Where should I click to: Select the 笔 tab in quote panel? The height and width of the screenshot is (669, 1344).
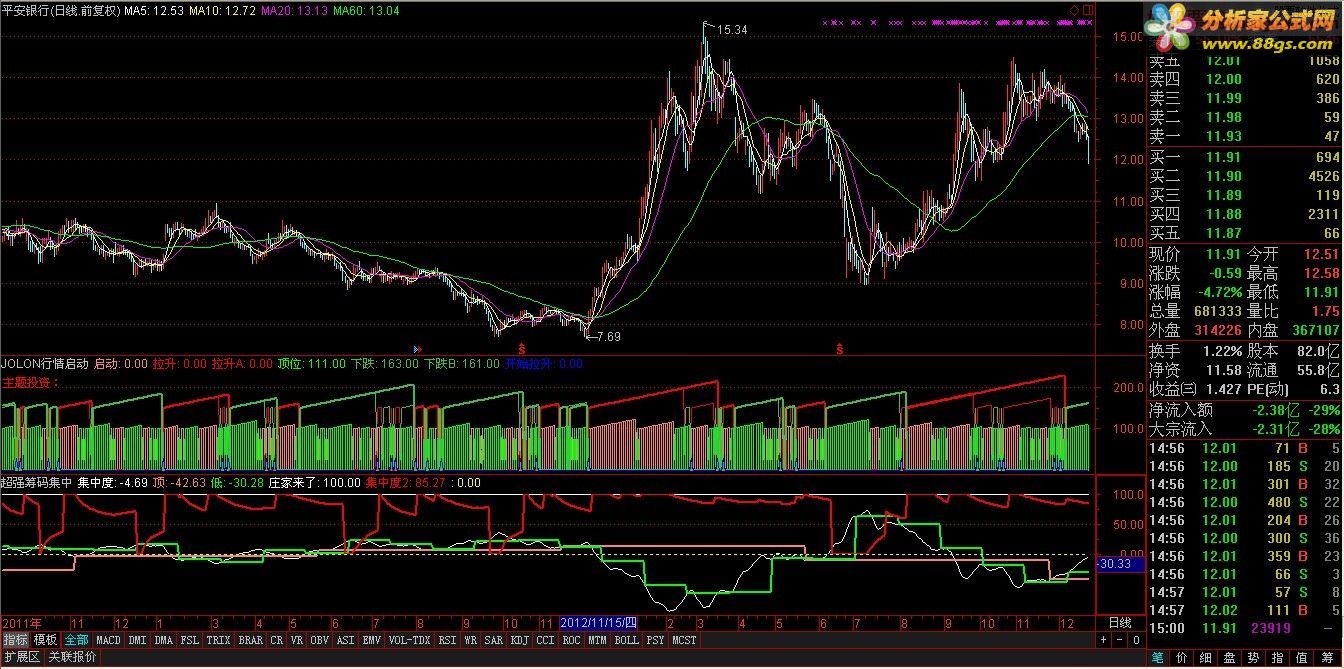tap(1158, 658)
